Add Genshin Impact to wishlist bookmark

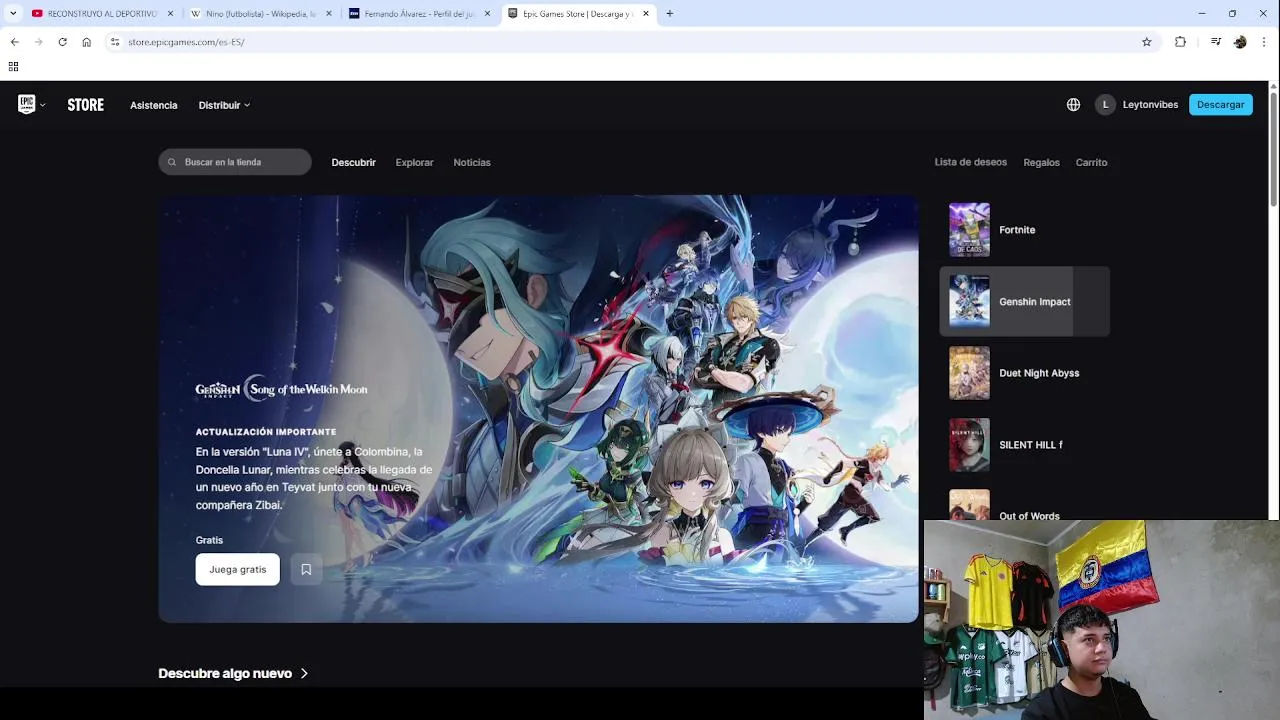[306, 569]
